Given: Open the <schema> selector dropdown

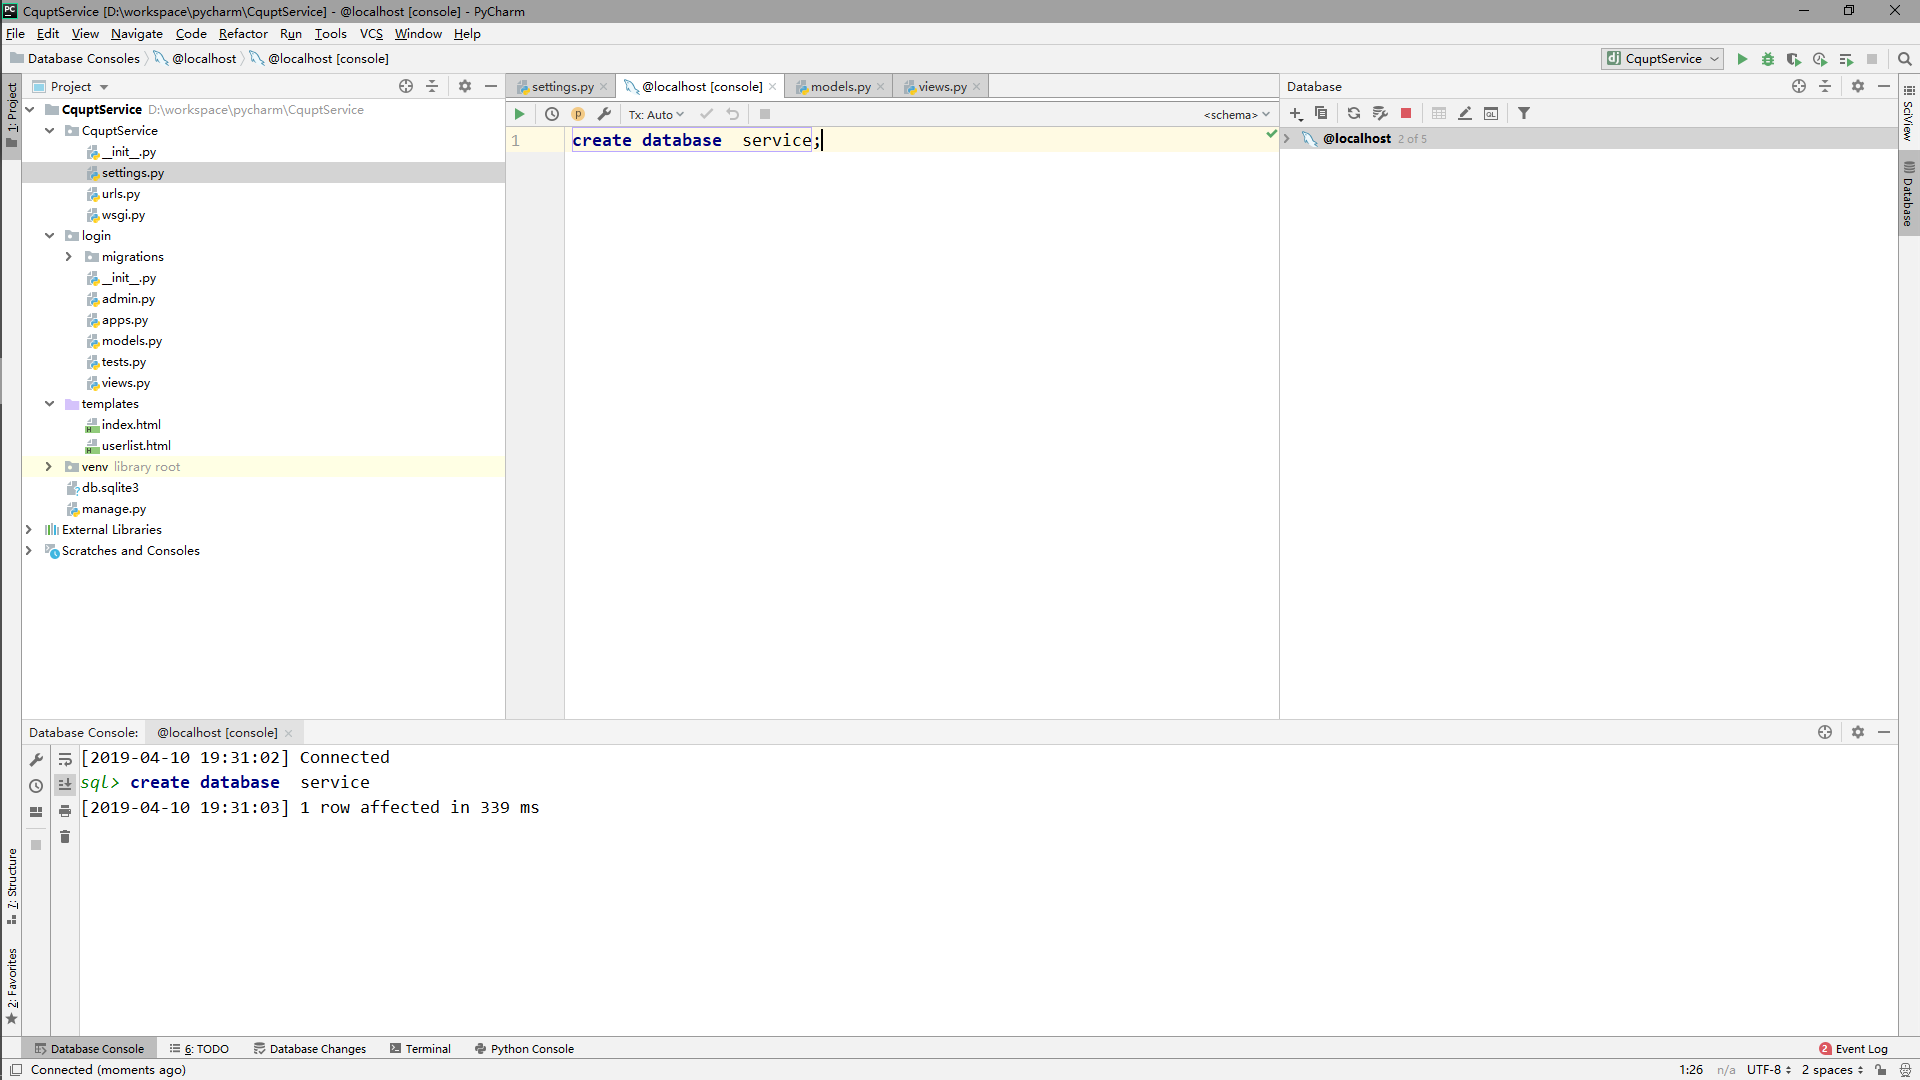Looking at the screenshot, I should point(1236,115).
